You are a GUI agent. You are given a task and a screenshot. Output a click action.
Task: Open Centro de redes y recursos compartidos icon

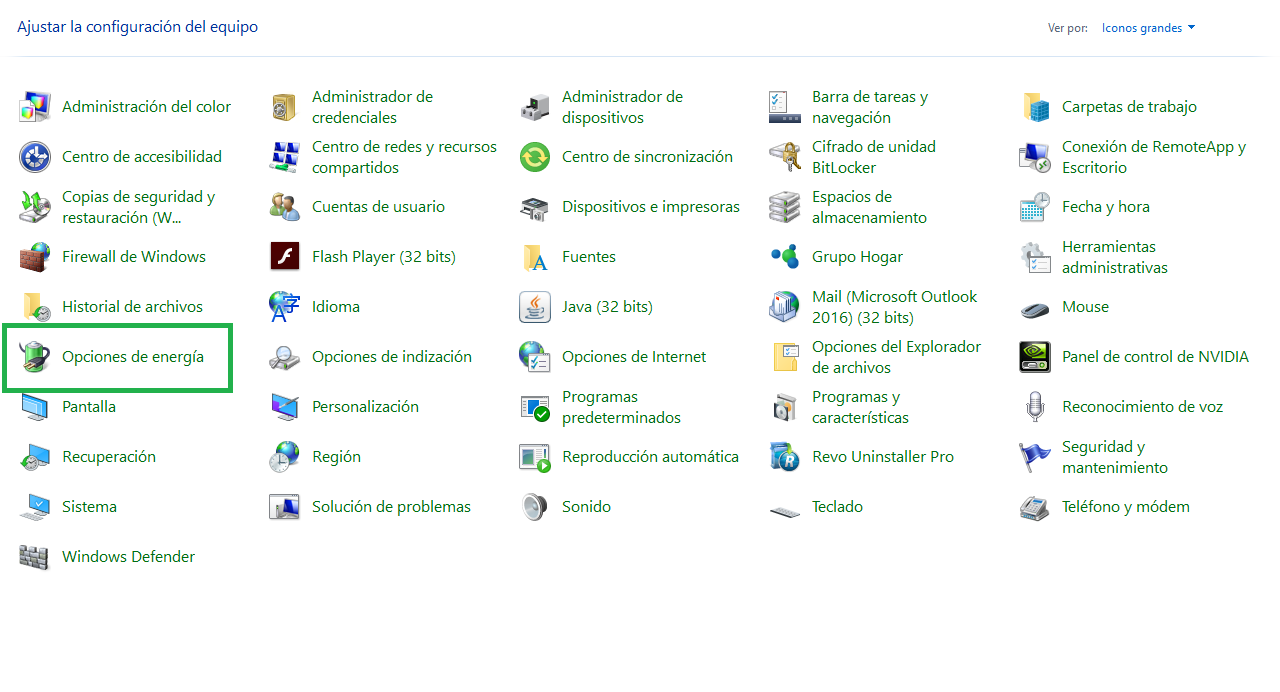click(285, 157)
